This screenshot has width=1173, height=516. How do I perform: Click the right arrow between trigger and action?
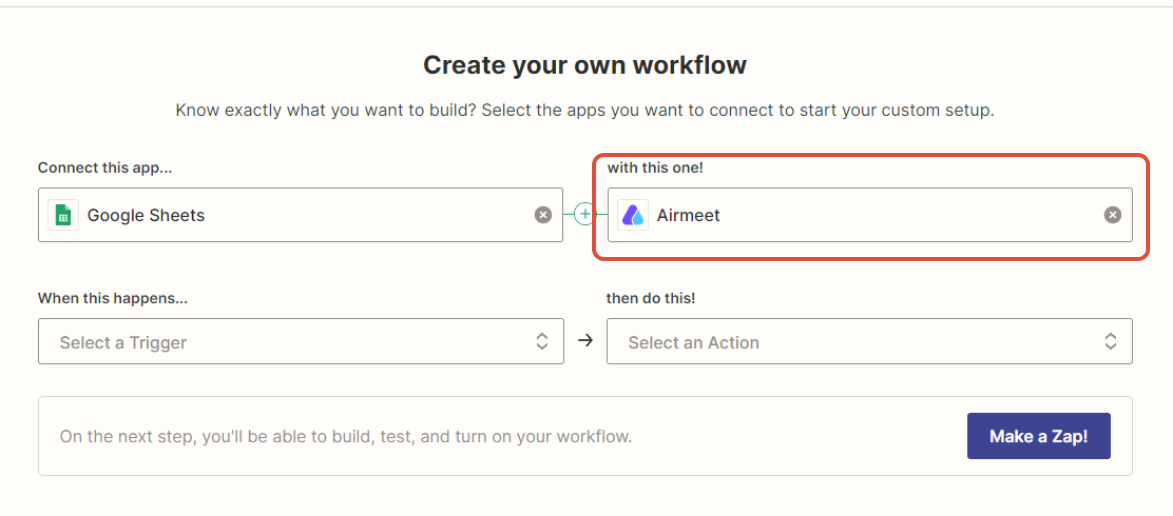(x=586, y=341)
